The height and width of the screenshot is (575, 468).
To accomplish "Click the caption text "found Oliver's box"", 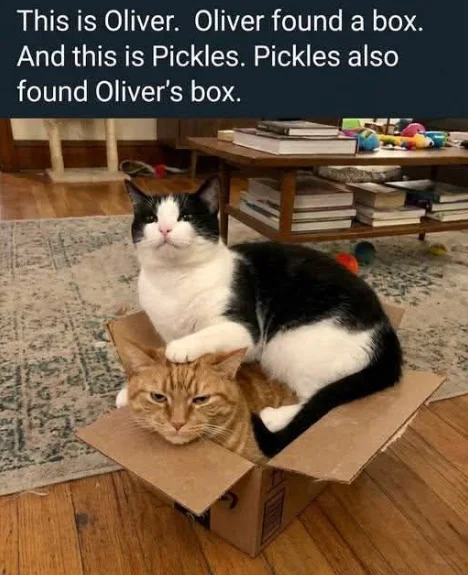I will [x=129, y=91].
